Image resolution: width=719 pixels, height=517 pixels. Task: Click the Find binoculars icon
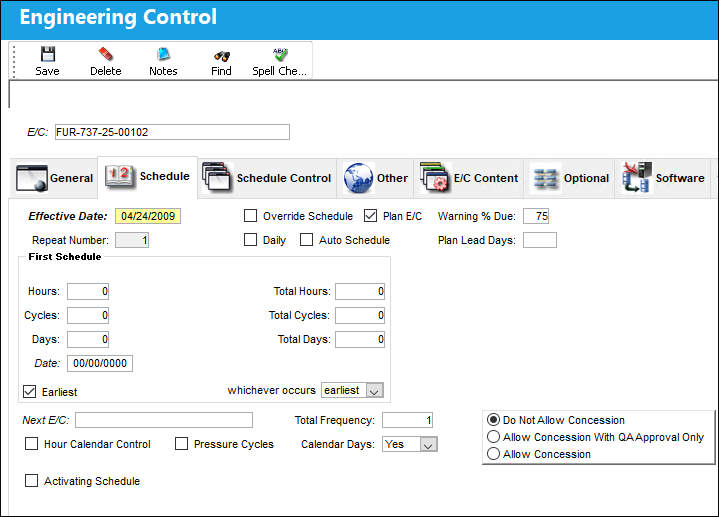221,56
